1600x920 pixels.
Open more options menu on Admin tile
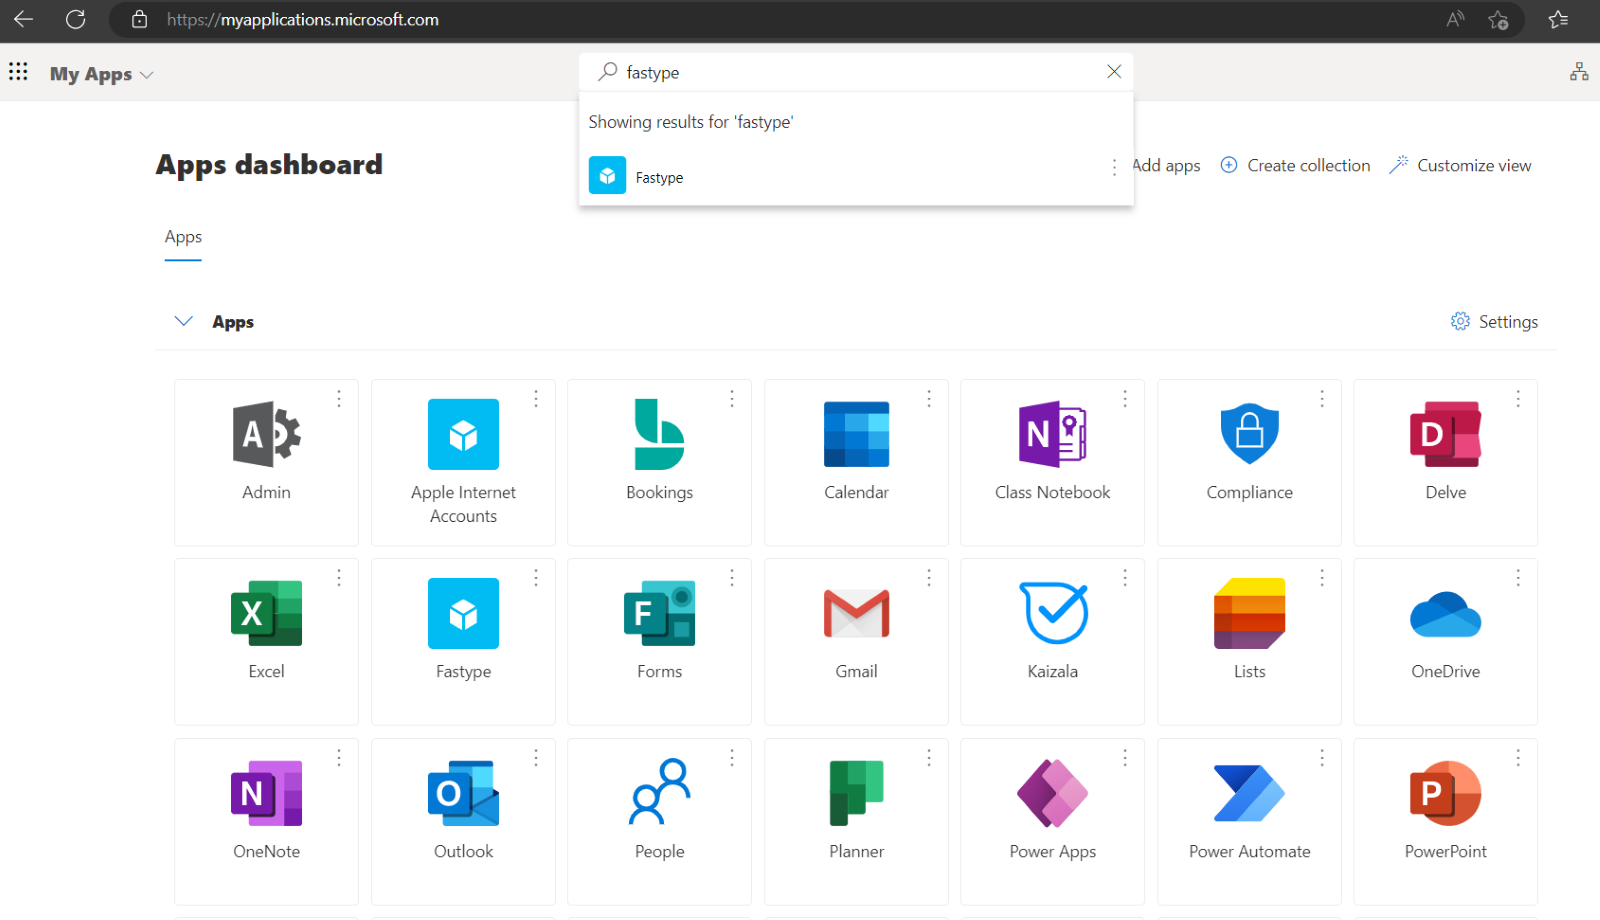[339, 399]
